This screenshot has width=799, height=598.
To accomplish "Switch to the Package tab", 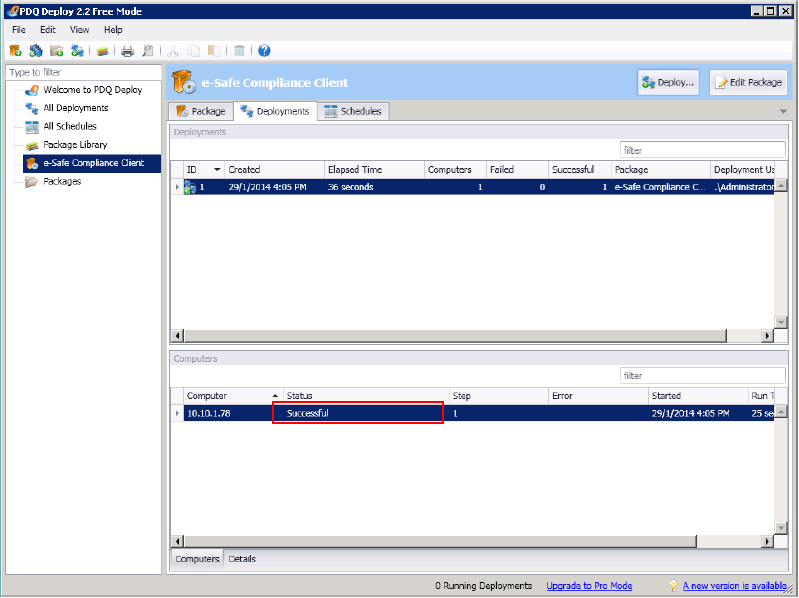I will tap(200, 111).
